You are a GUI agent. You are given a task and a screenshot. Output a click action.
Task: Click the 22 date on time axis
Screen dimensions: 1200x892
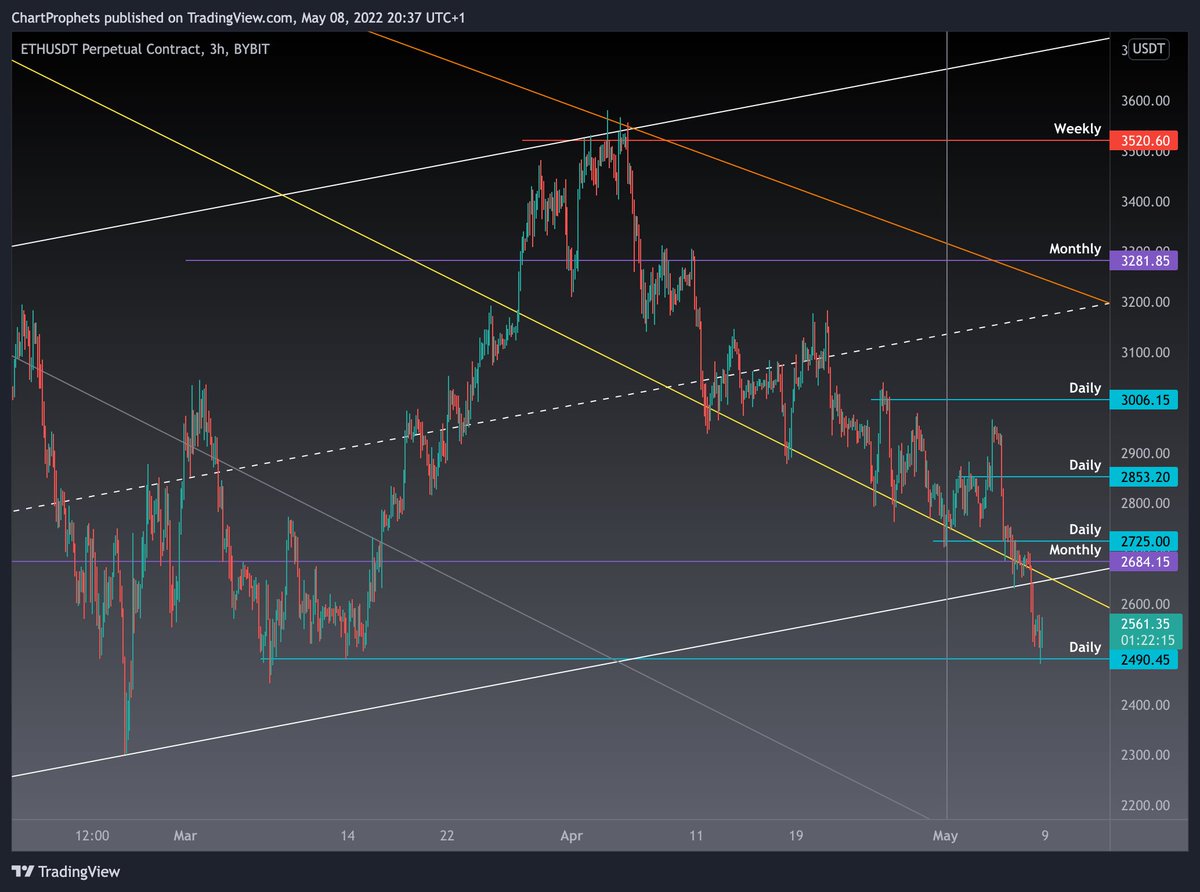pos(447,835)
